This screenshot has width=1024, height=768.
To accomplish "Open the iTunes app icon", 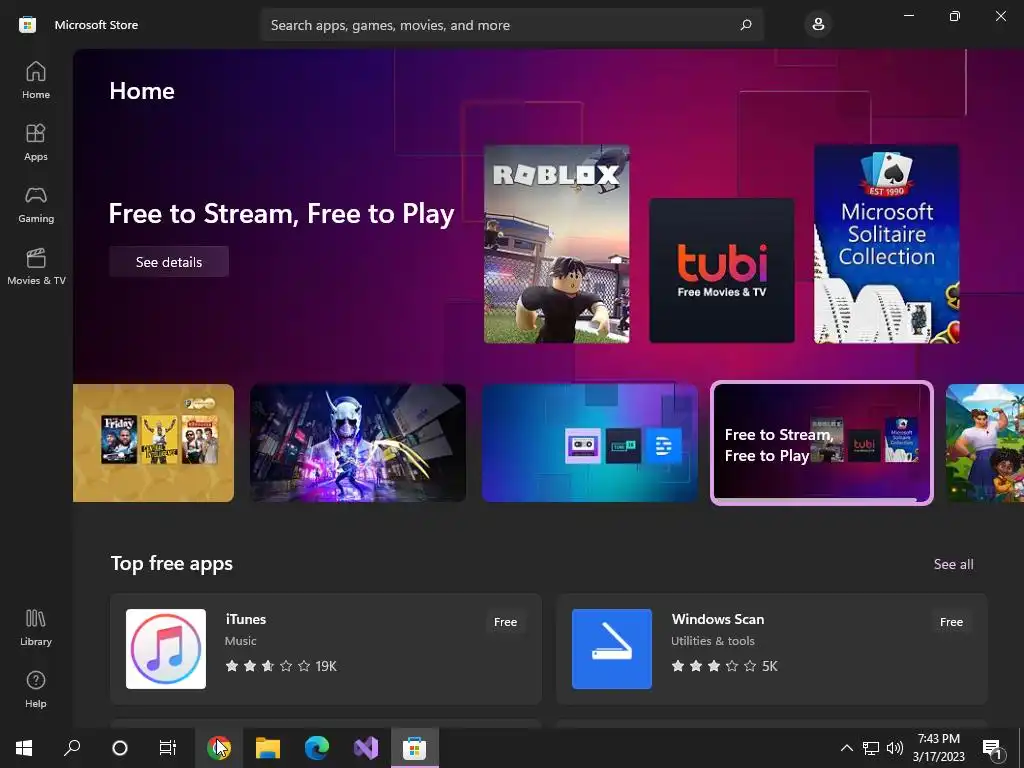I will 166,648.
